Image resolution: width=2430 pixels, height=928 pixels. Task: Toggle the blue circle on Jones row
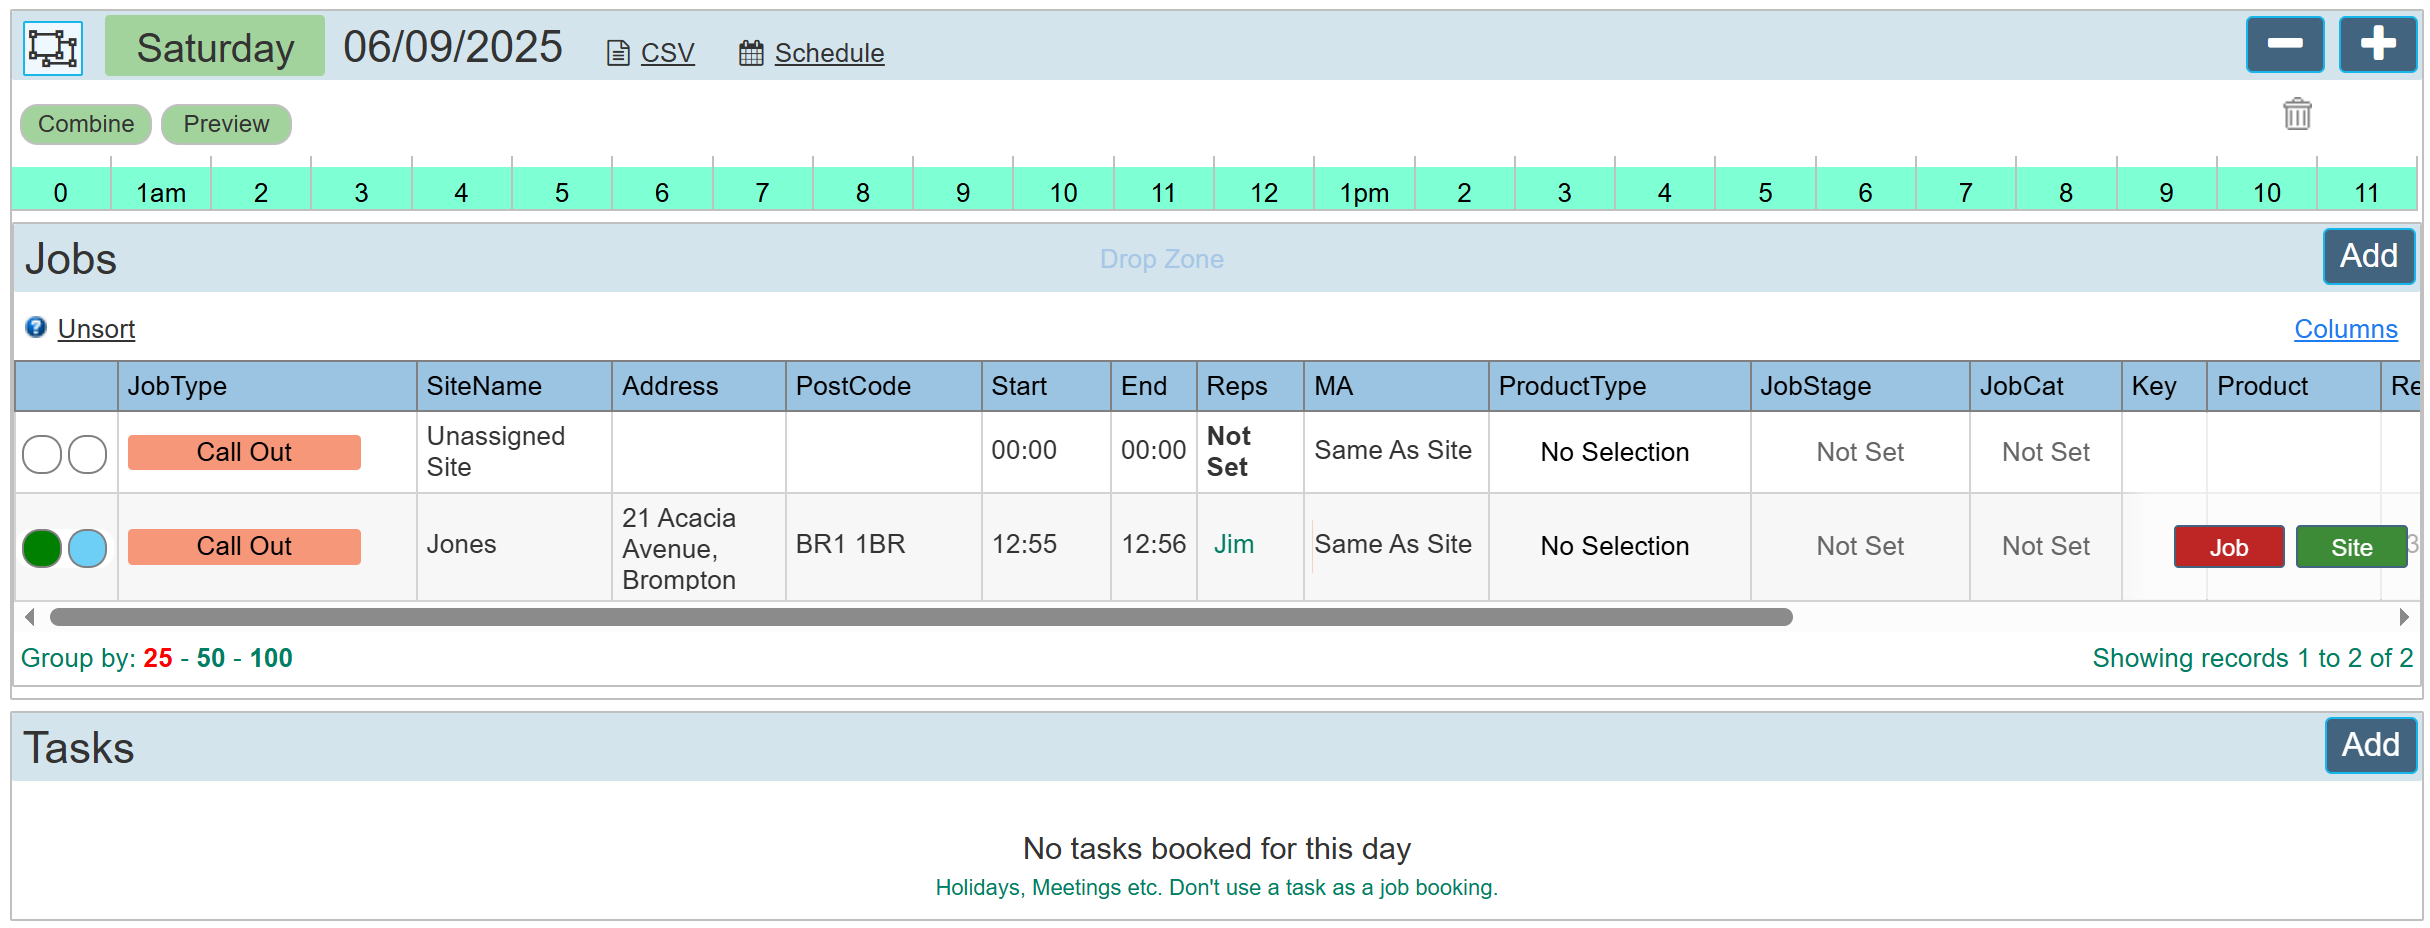[88, 548]
